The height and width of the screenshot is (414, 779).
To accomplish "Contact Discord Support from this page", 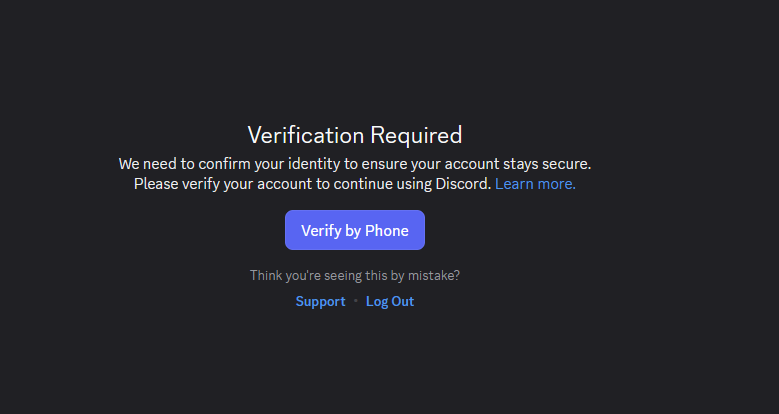I will pyautogui.click(x=320, y=301).
